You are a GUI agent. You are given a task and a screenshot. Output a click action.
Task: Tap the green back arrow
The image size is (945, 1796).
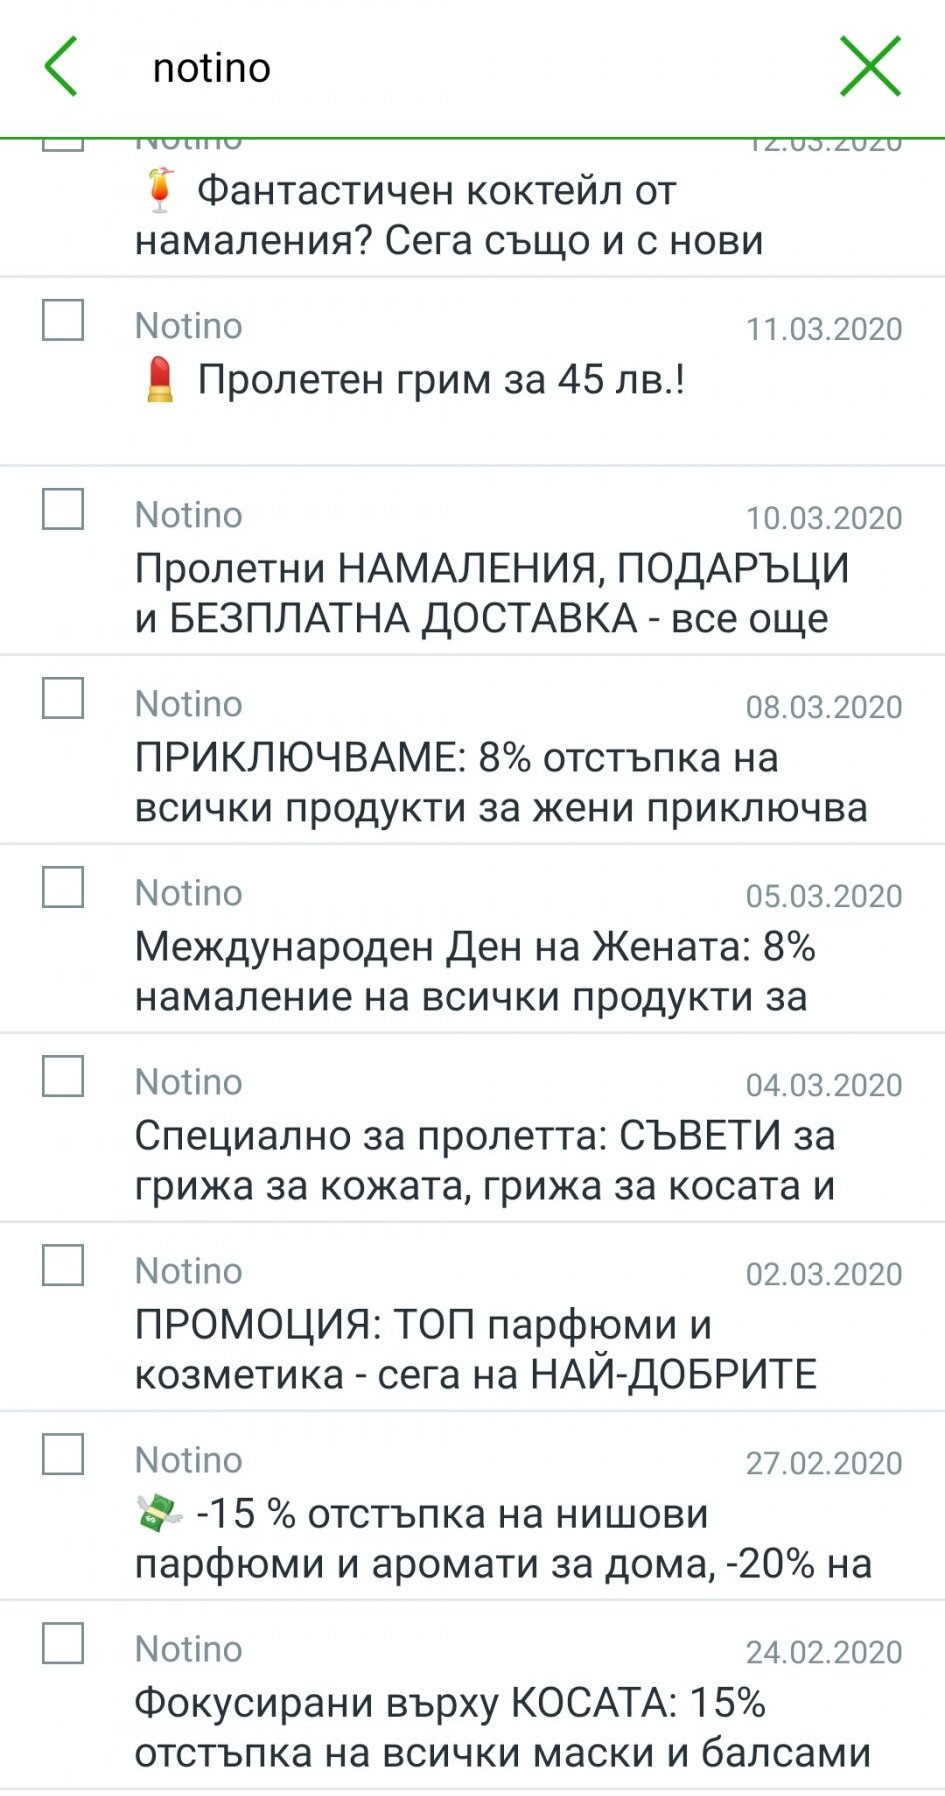click(x=62, y=67)
